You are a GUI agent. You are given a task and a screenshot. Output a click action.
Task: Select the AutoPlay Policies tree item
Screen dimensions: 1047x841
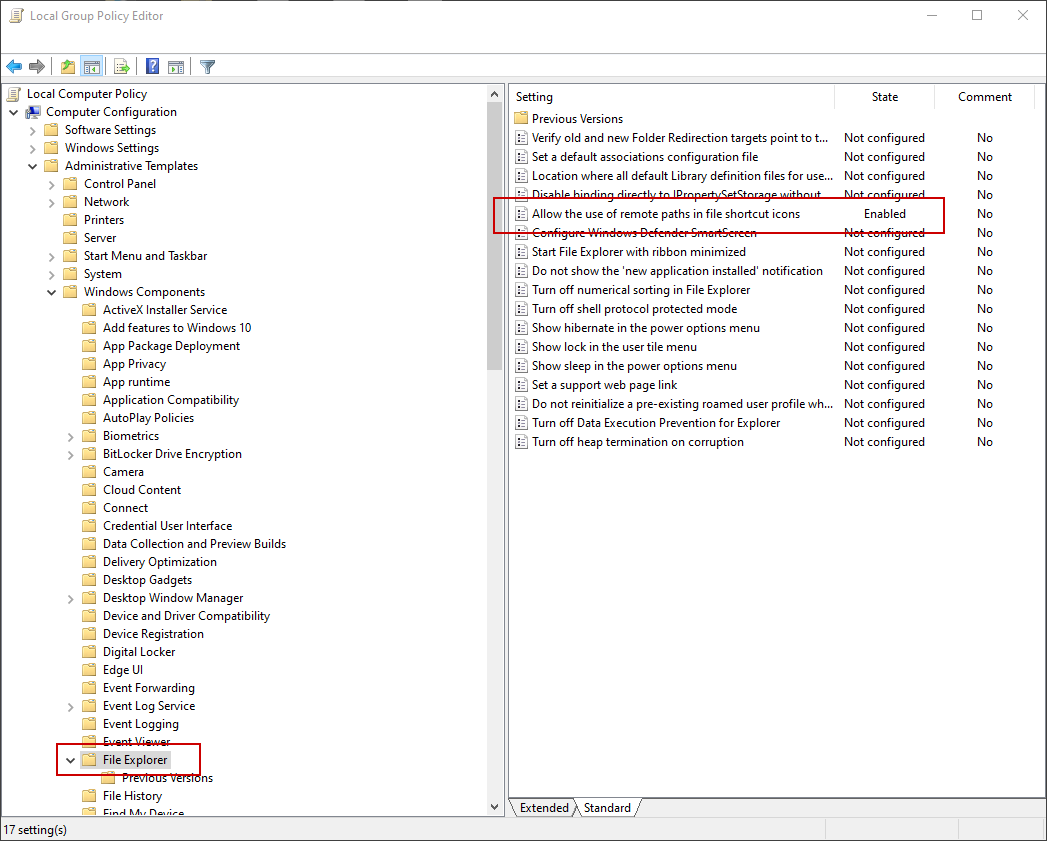[148, 417]
